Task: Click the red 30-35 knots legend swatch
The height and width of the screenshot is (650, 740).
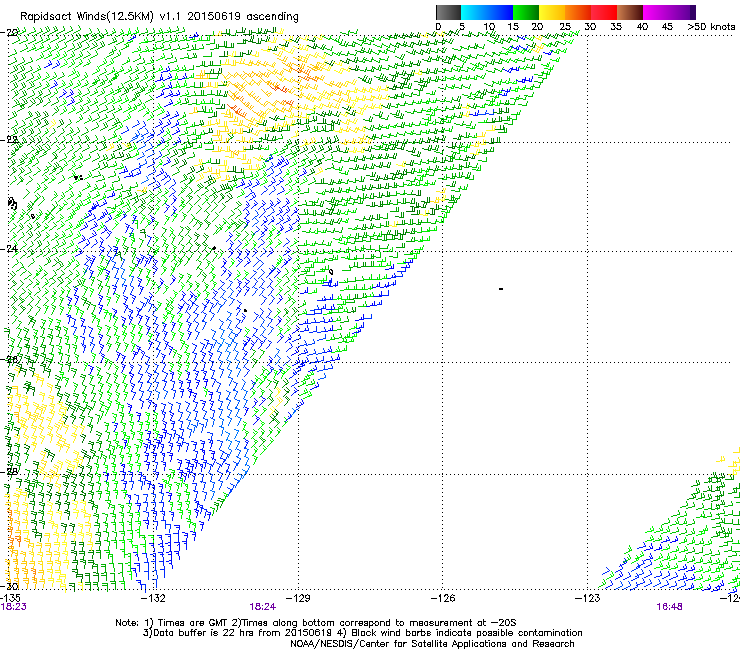Action: pos(604,12)
